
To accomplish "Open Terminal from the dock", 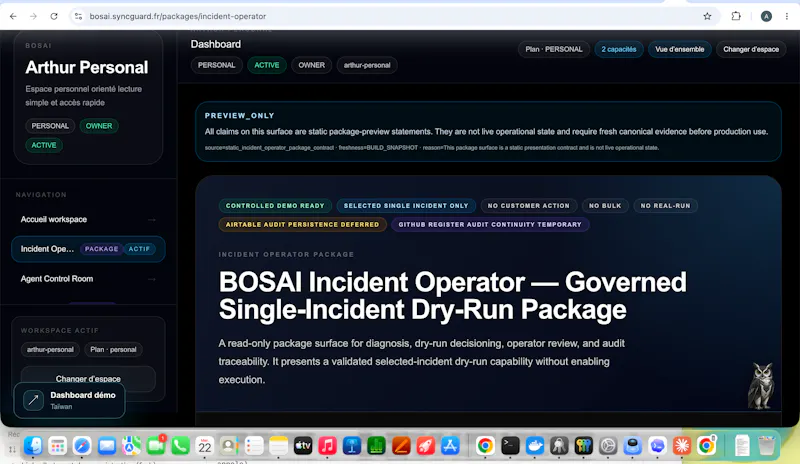I will tap(510, 446).
